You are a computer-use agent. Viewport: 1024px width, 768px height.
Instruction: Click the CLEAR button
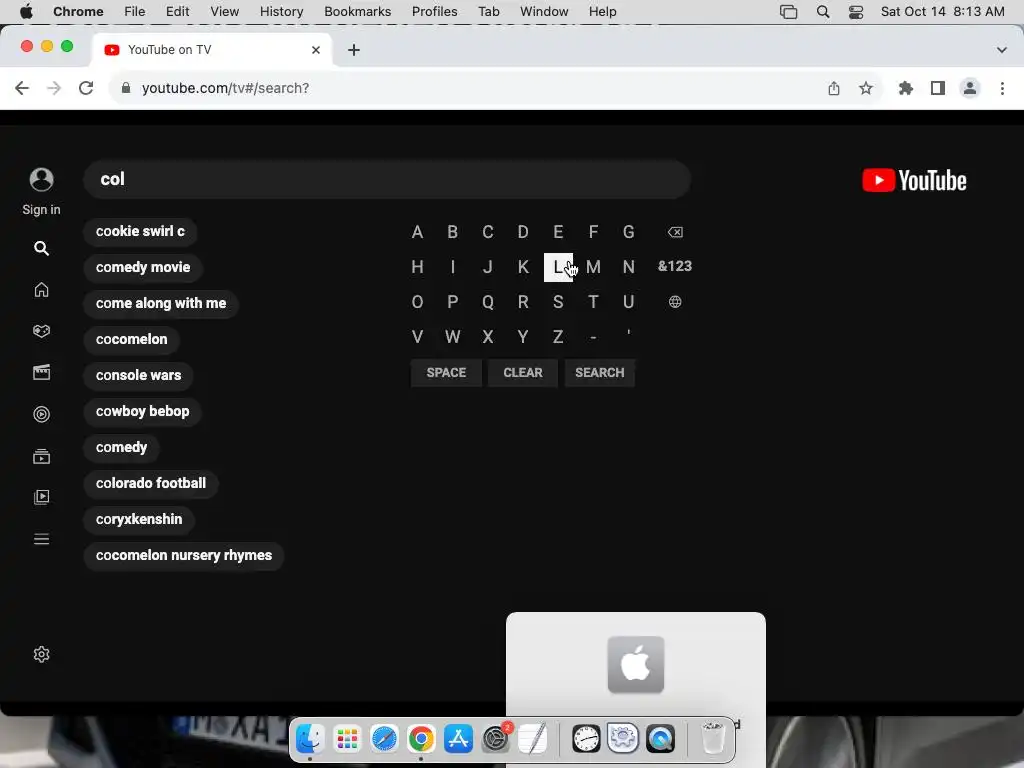(522, 373)
